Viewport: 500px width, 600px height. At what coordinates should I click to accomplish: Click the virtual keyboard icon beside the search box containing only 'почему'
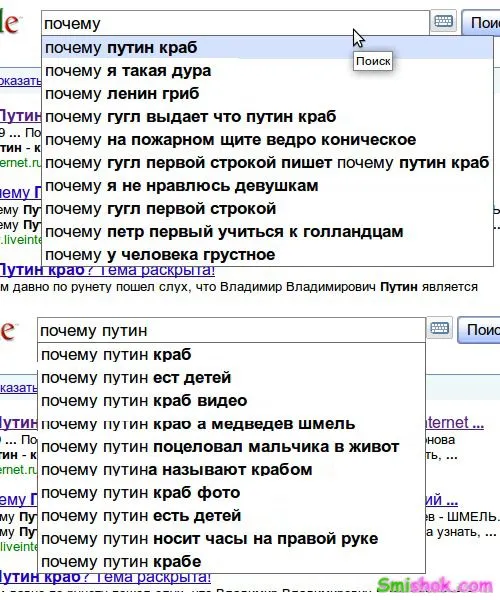pos(443,21)
